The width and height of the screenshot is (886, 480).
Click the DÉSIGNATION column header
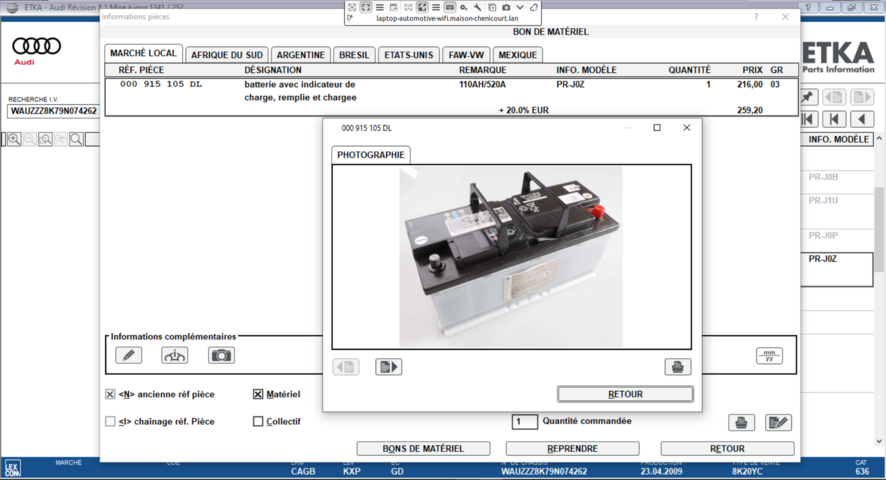(273, 70)
